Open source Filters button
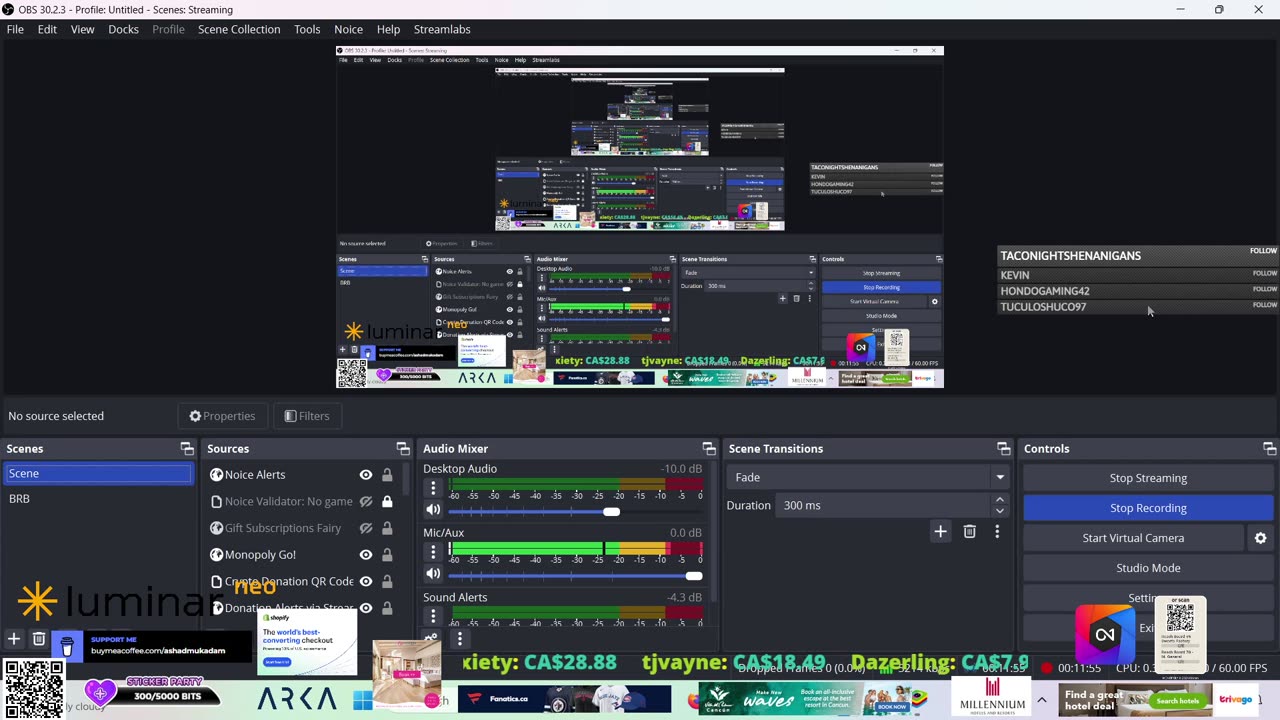This screenshot has height=720, width=1280. pos(306,416)
